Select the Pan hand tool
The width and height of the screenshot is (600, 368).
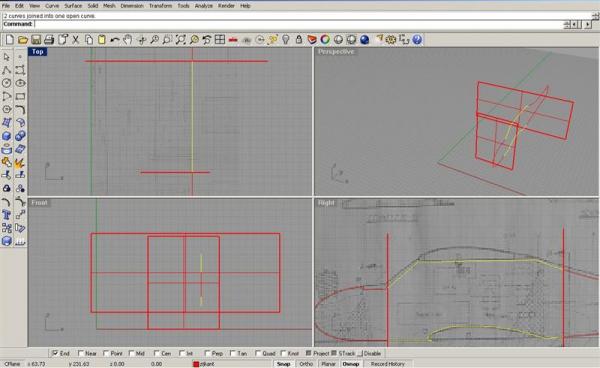point(128,39)
